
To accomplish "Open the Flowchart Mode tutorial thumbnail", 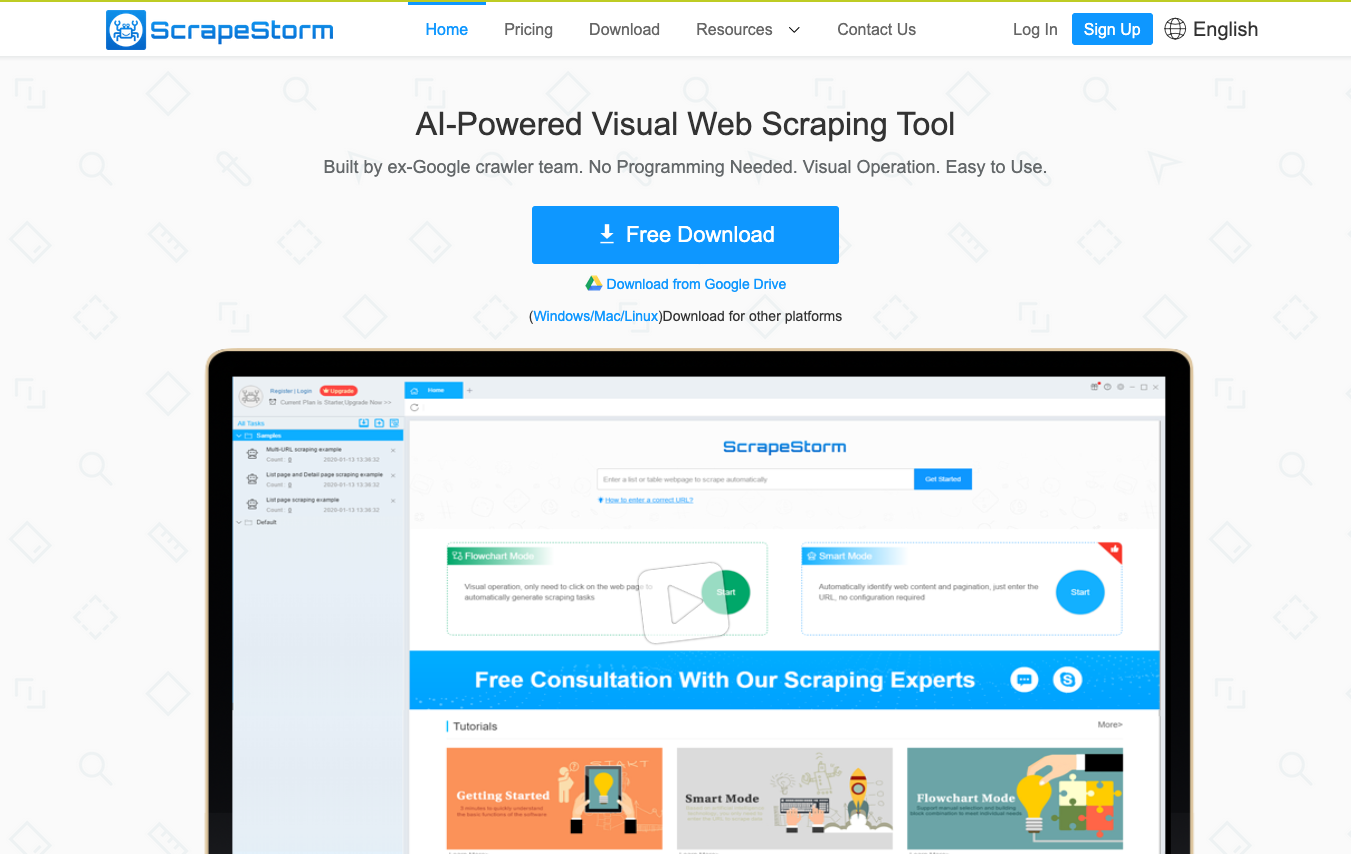I will [x=1015, y=799].
